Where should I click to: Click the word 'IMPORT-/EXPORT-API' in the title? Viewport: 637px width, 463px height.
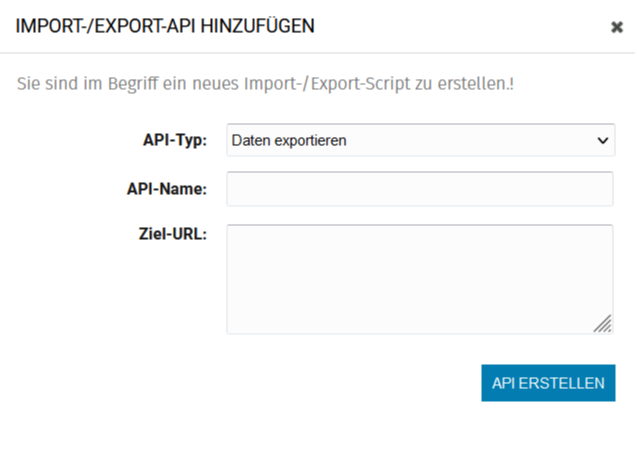tap(106, 27)
